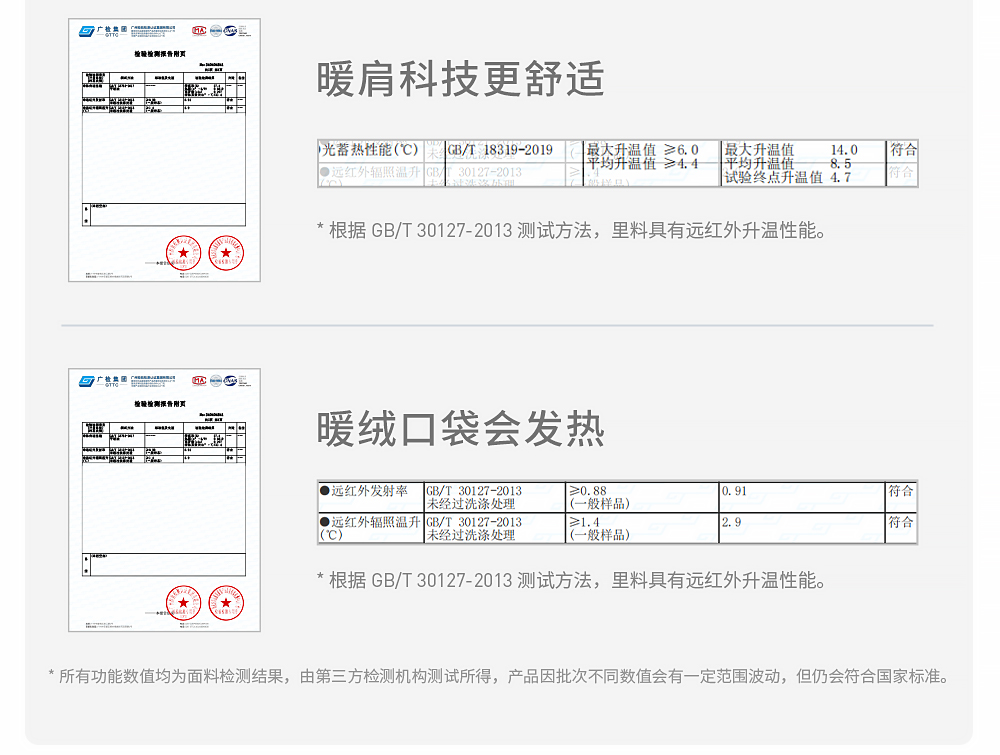Click the right red seal on the 暖绒口袋会发热 report
This screenshot has height=755, width=1000.
226,603
